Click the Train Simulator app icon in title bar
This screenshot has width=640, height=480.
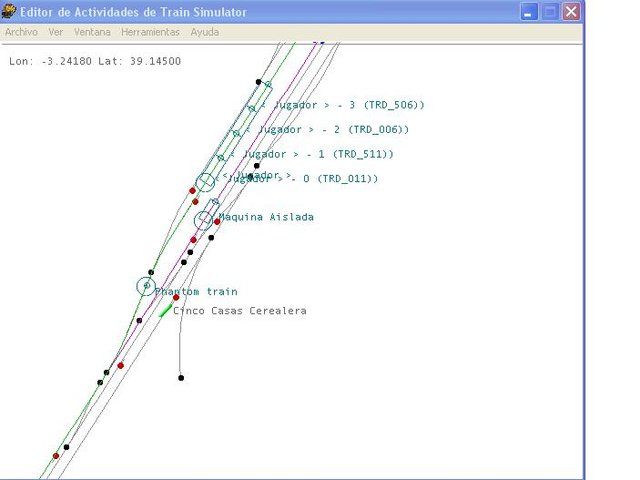point(10,12)
